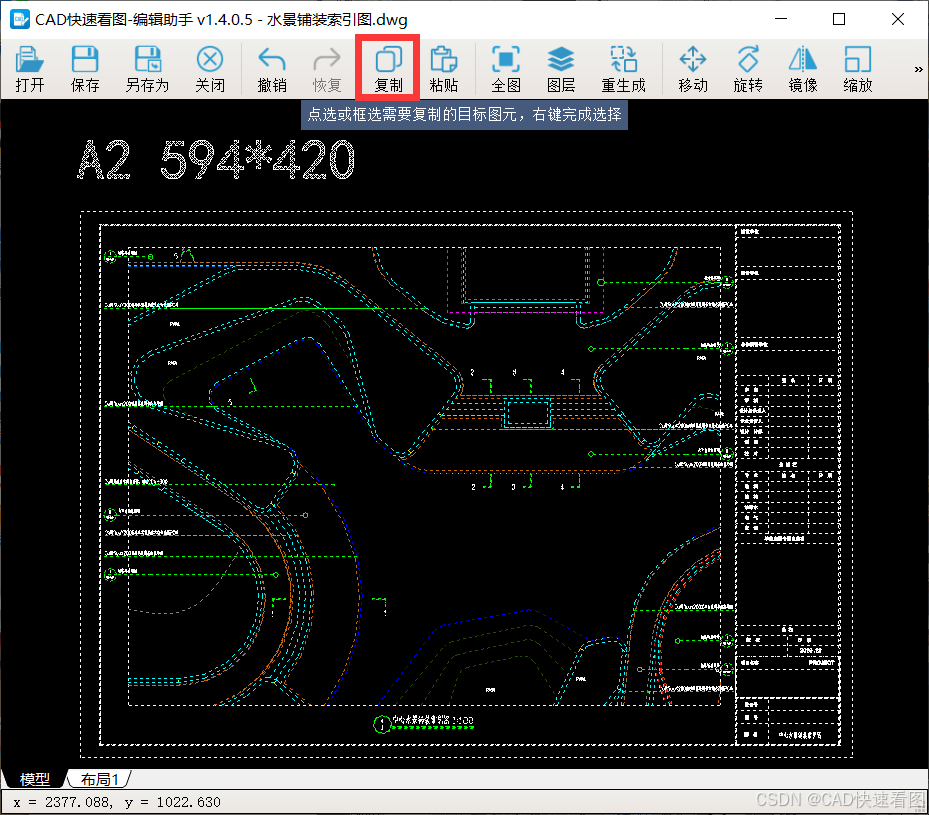929x815 pixels.
Task: Expand toolbar overflow chevron
Action: click(x=918, y=69)
